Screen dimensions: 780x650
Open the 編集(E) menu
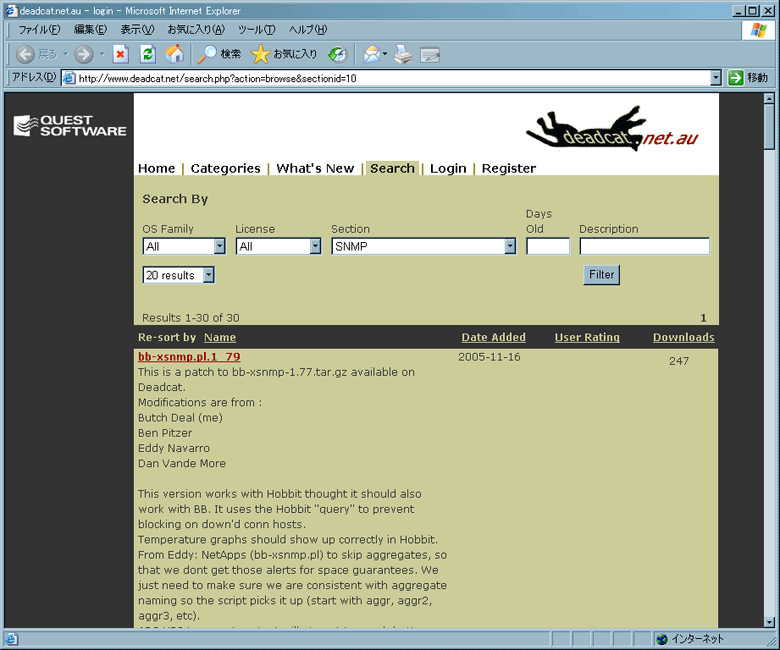91,30
